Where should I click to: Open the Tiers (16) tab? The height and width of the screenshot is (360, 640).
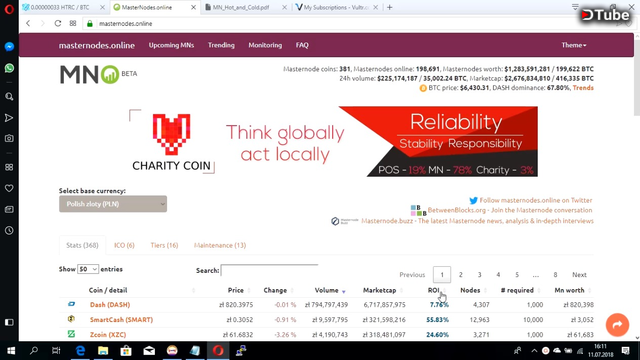coord(164,245)
